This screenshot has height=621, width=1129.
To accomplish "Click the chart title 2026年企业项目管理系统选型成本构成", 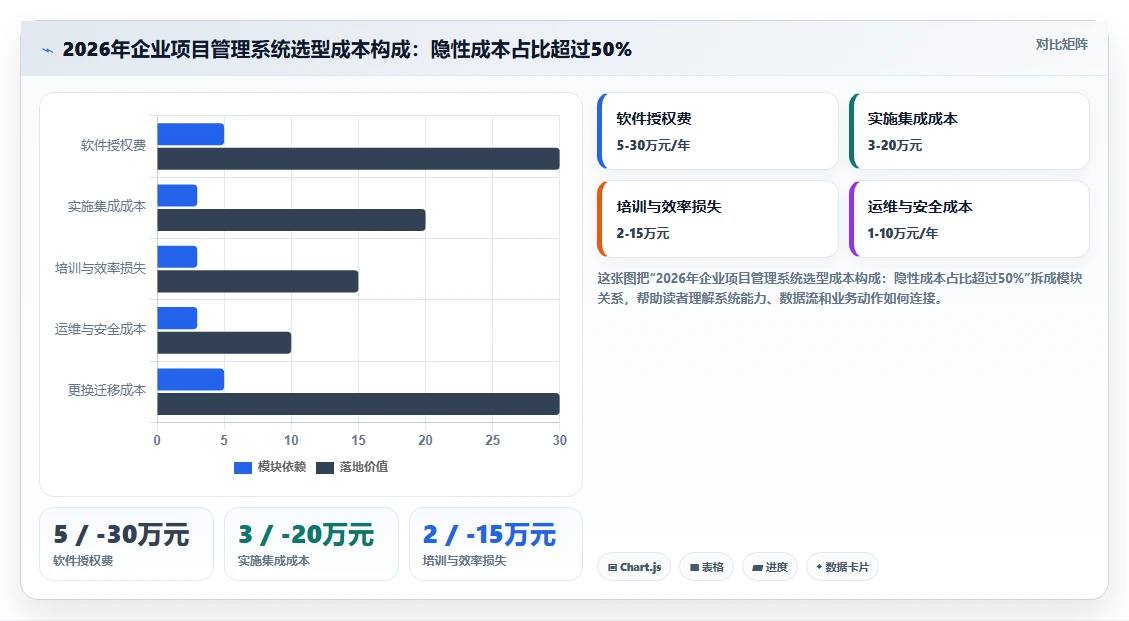I will (347, 49).
